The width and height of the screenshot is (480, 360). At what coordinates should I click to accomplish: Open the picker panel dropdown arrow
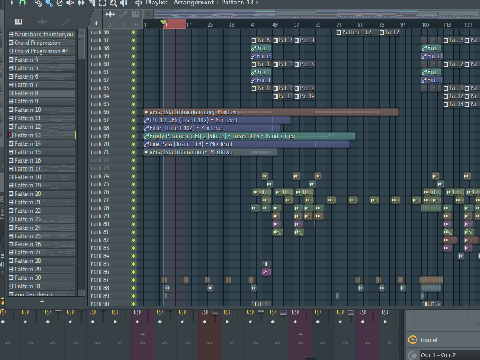point(96,23)
